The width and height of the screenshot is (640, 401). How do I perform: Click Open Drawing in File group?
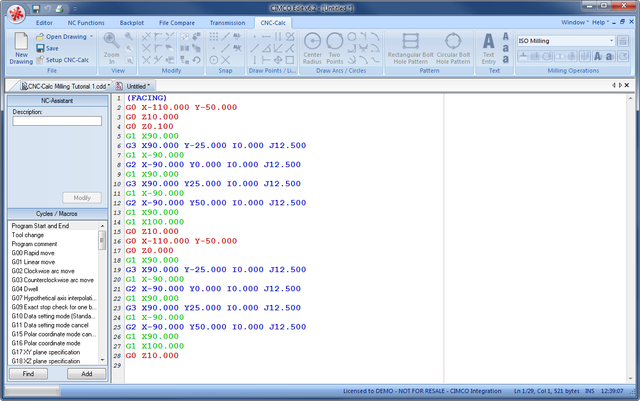click(62, 36)
